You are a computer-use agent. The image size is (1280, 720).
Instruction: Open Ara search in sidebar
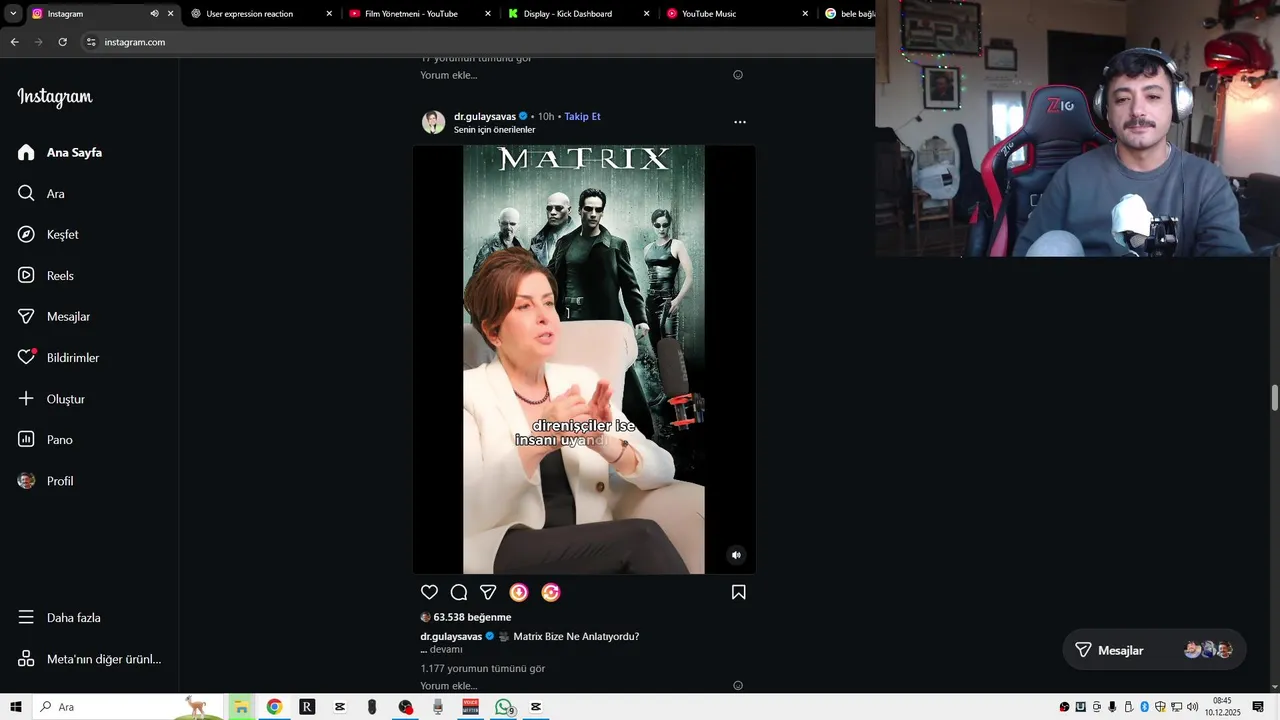(41, 193)
